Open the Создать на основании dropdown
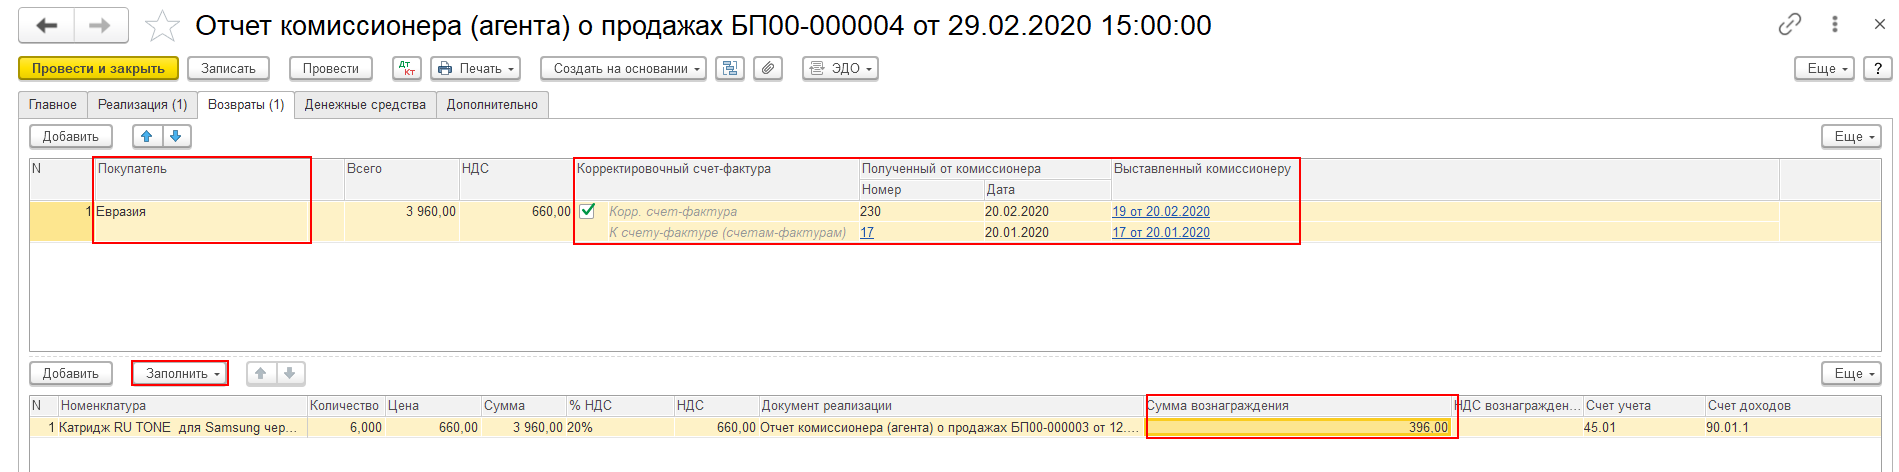The image size is (1899, 472). pyautogui.click(x=623, y=68)
